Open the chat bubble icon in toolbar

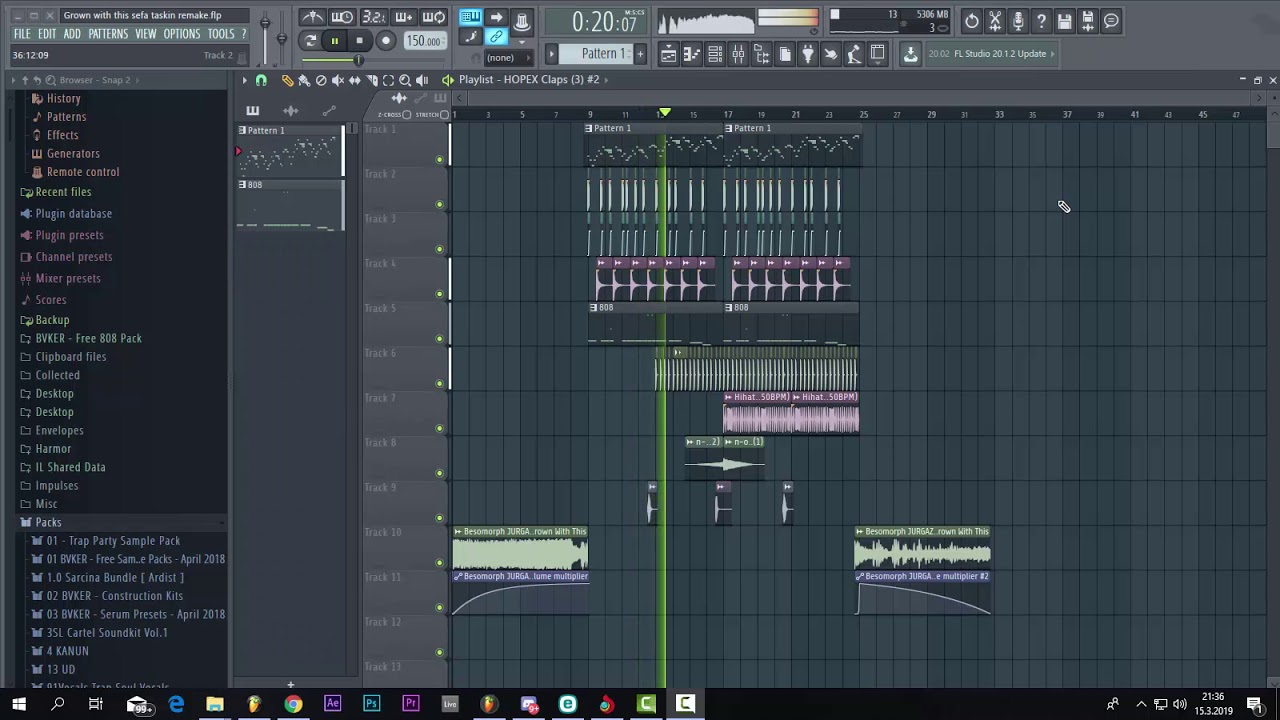click(x=1111, y=21)
